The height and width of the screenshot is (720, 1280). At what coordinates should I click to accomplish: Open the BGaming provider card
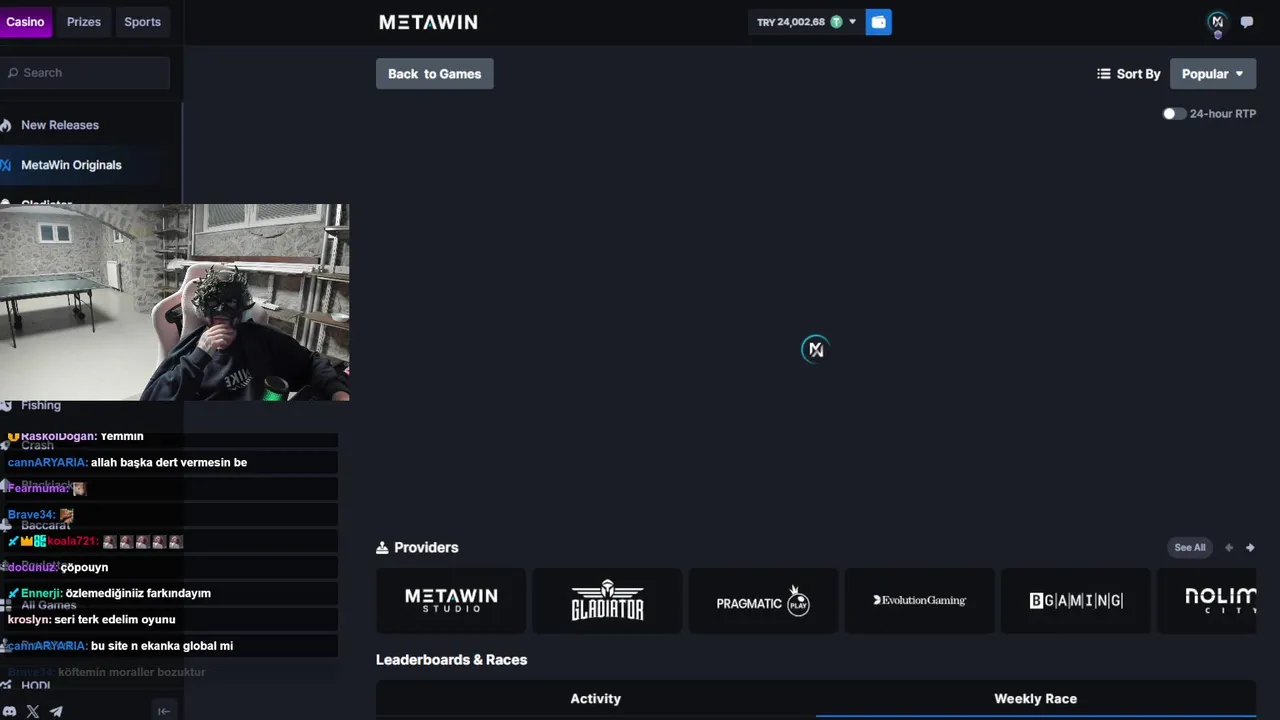[x=1076, y=601]
